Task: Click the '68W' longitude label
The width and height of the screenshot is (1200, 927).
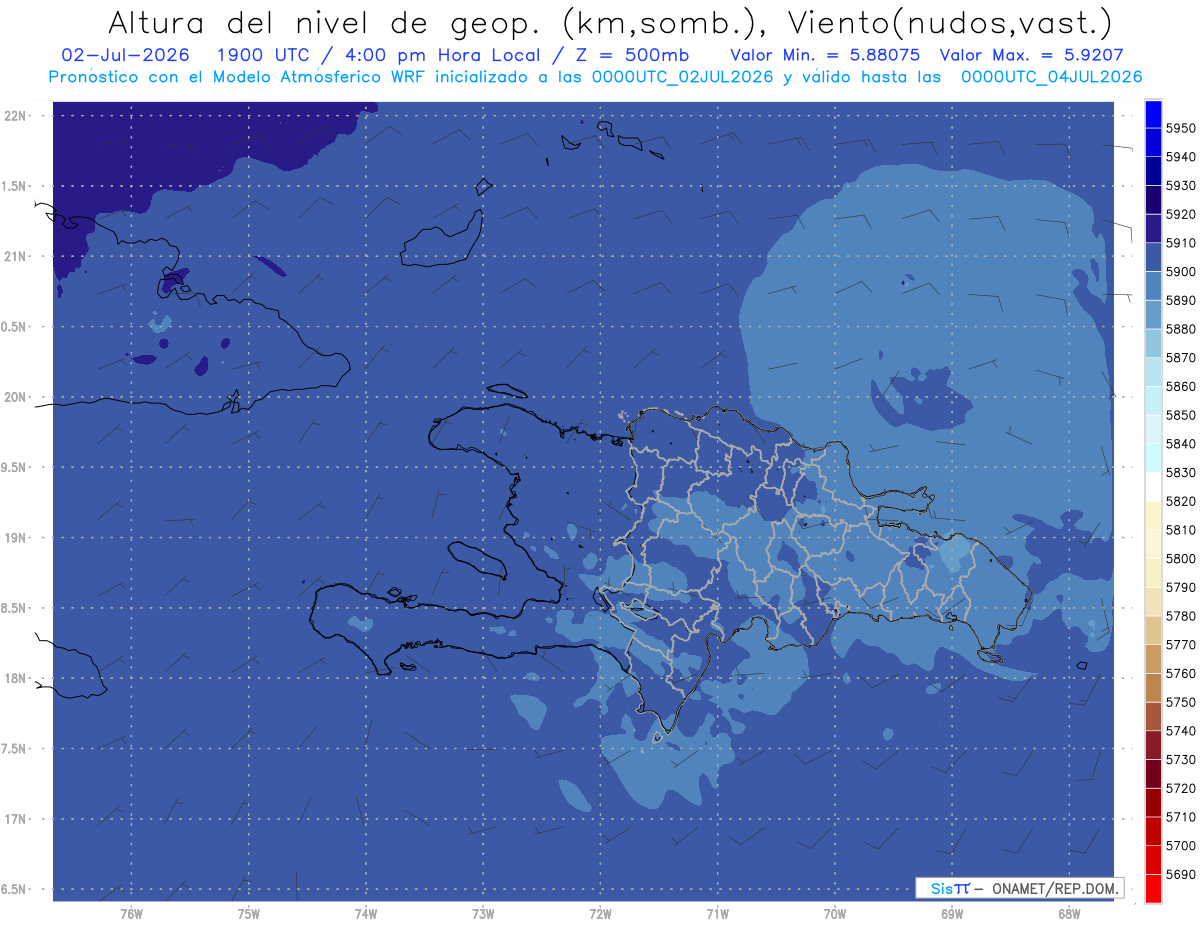Action: coord(1068,913)
